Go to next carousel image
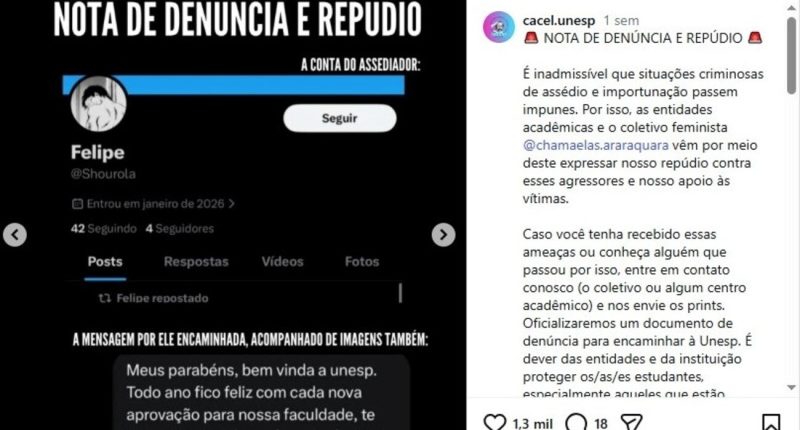This screenshot has height=430, width=800. (443, 235)
